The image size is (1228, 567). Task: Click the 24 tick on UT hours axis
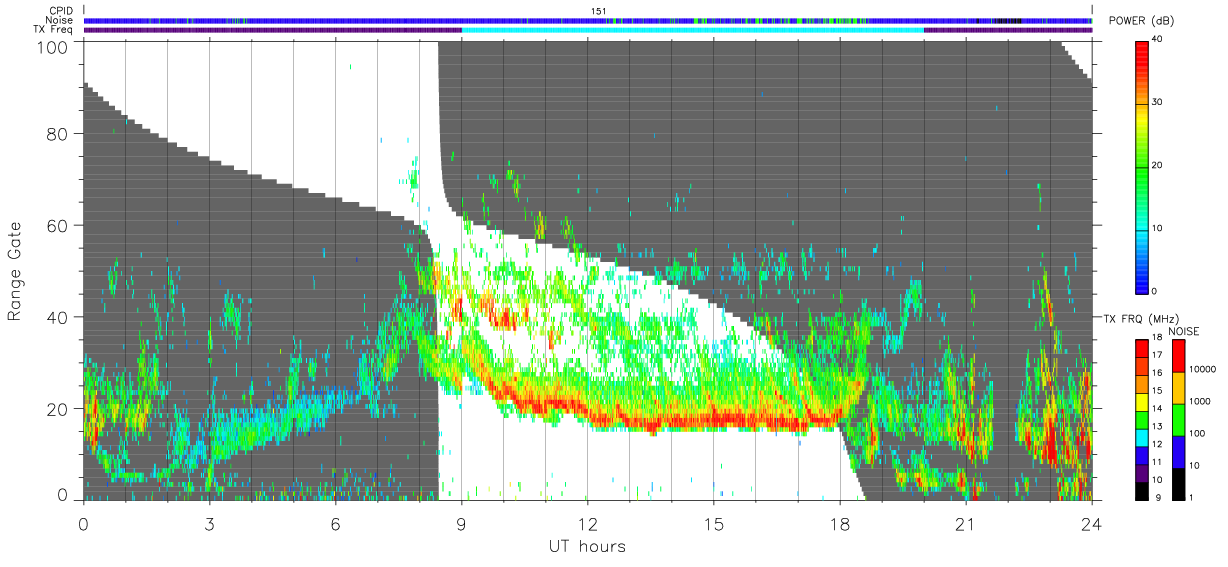[1092, 523]
